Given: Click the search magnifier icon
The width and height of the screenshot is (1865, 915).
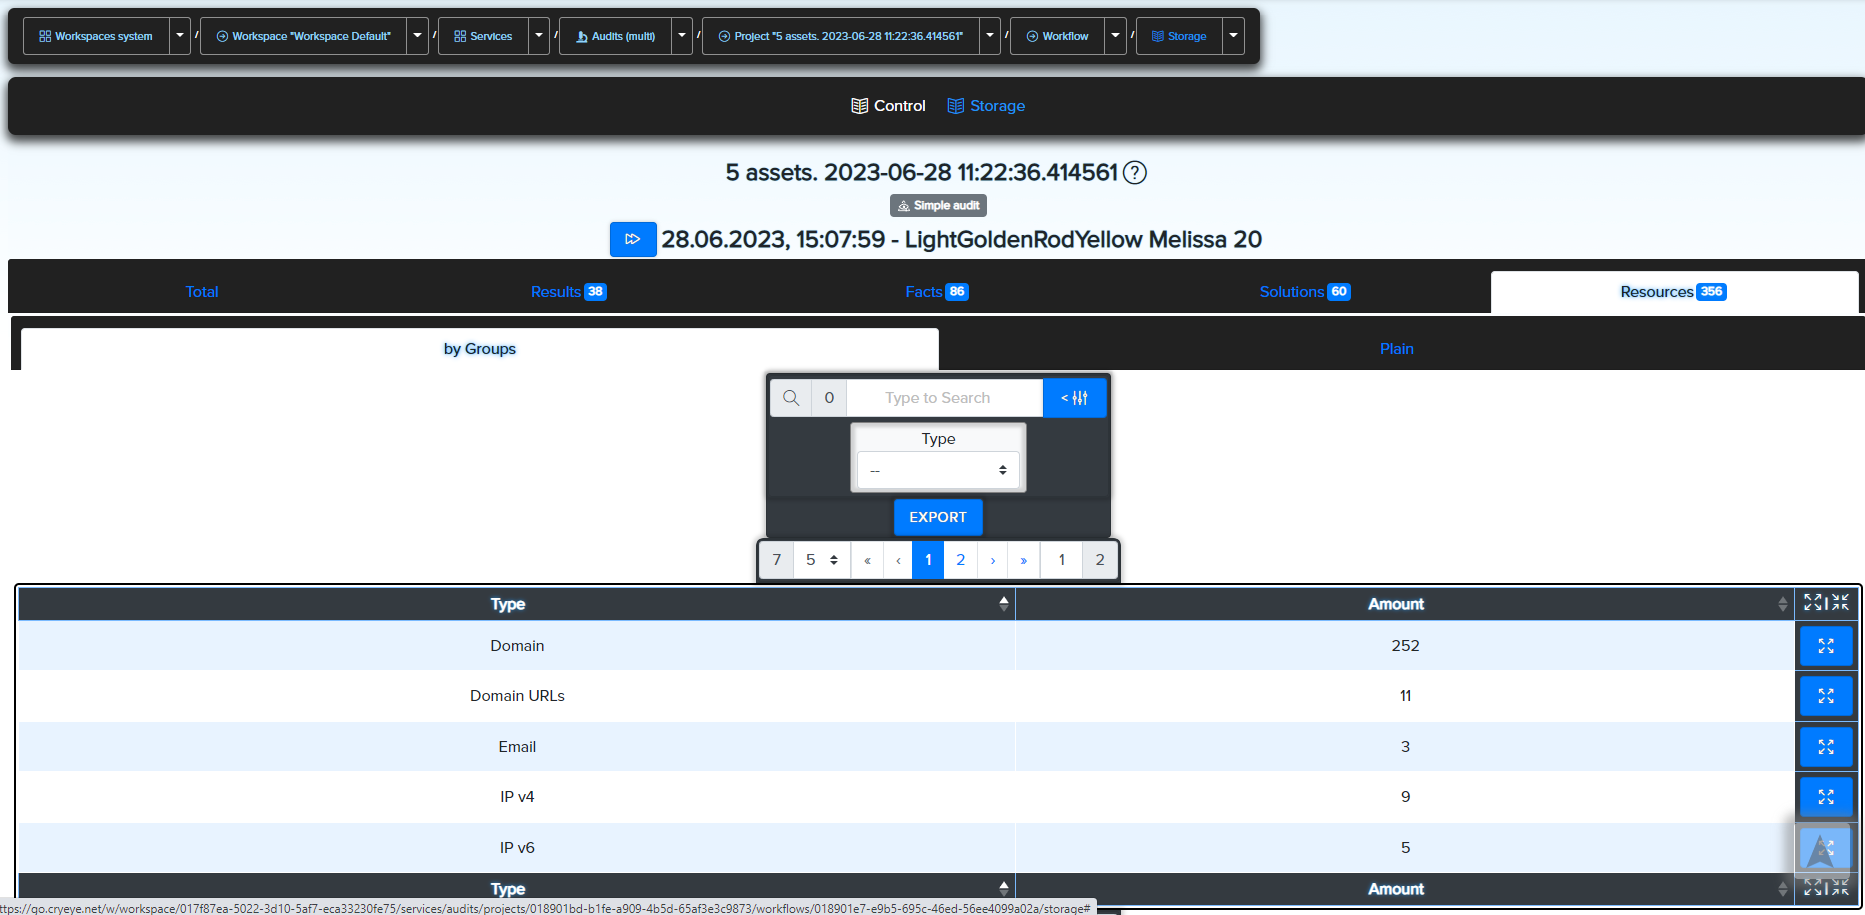Looking at the screenshot, I should click(x=791, y=398).
